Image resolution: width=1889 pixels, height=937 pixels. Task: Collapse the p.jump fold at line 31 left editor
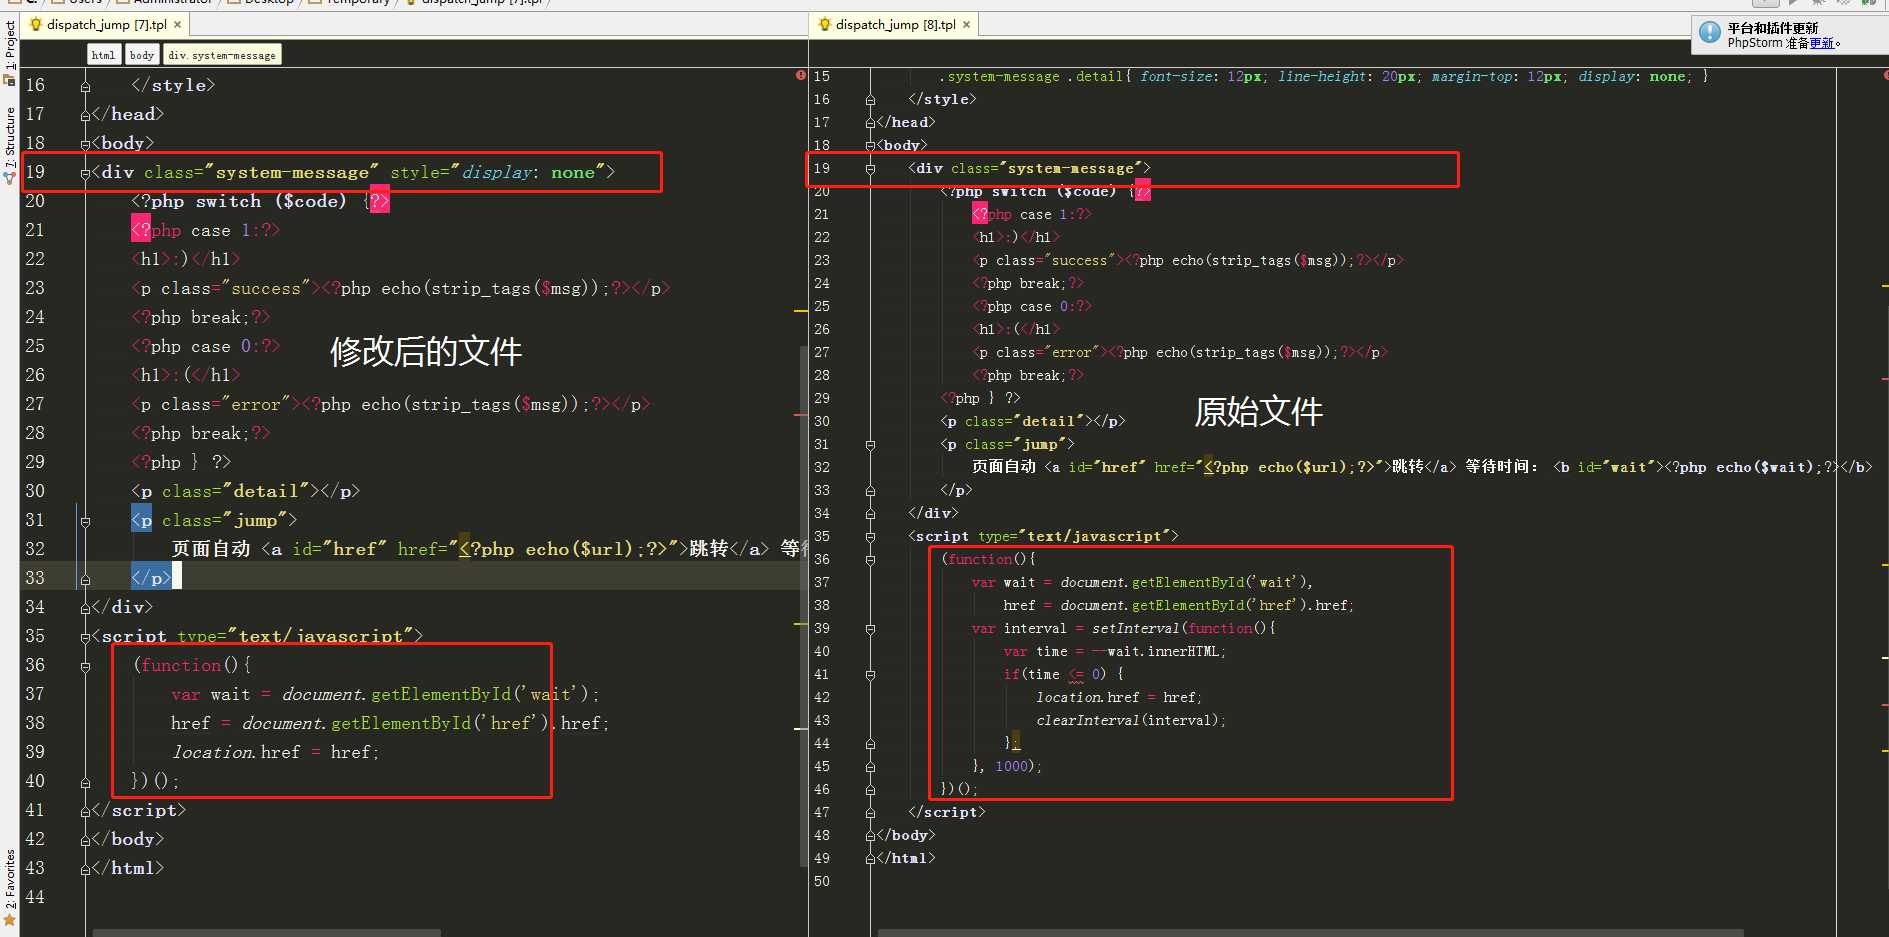click(x=85, y=521)
